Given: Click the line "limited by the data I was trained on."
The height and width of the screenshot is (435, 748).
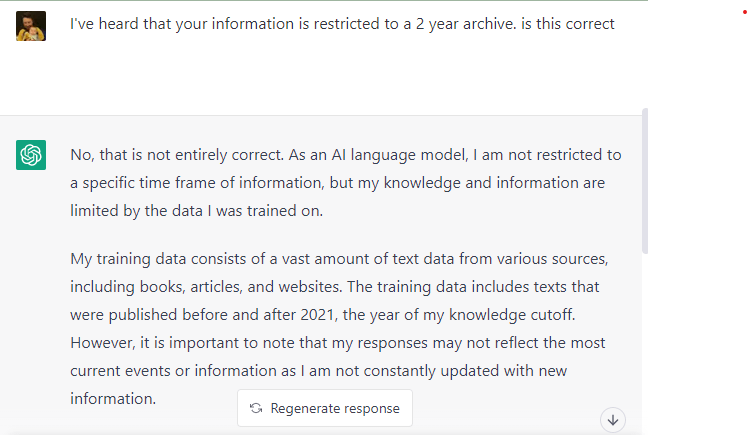Looking at the screenshot, I should tap(197, 211).
